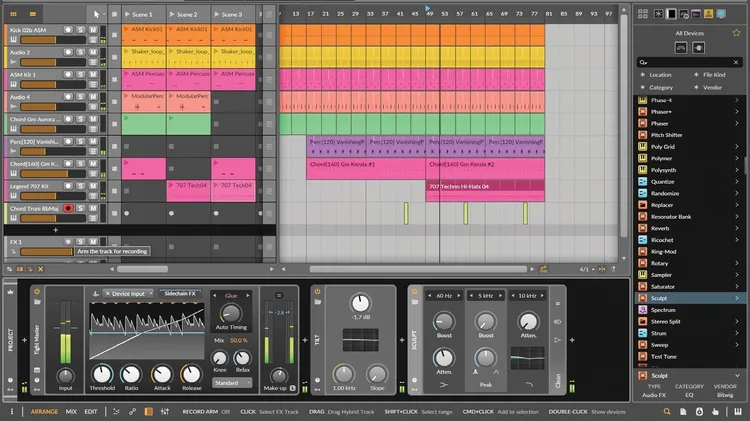Image resolution: width=750 pixels, height=421 pixels.
Task: Switch to EDIT view
Action: click(x=91, y=411)
